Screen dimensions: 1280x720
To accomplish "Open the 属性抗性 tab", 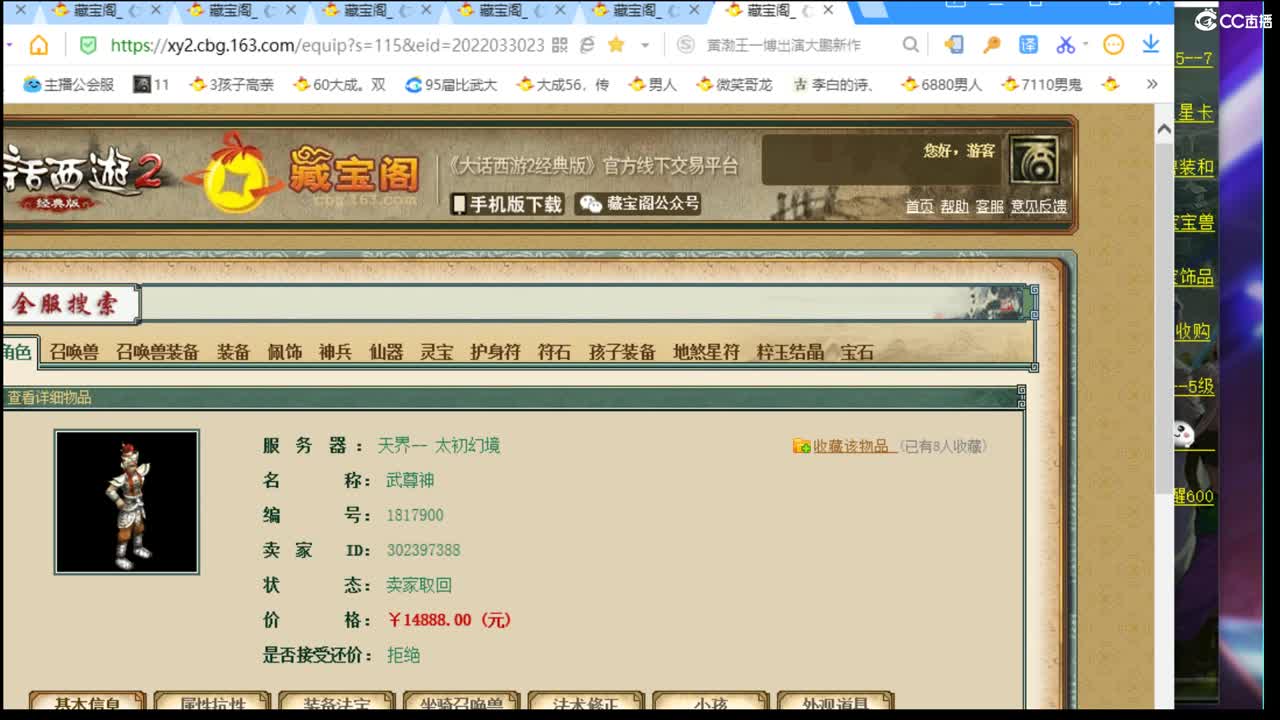I will 212,703.
